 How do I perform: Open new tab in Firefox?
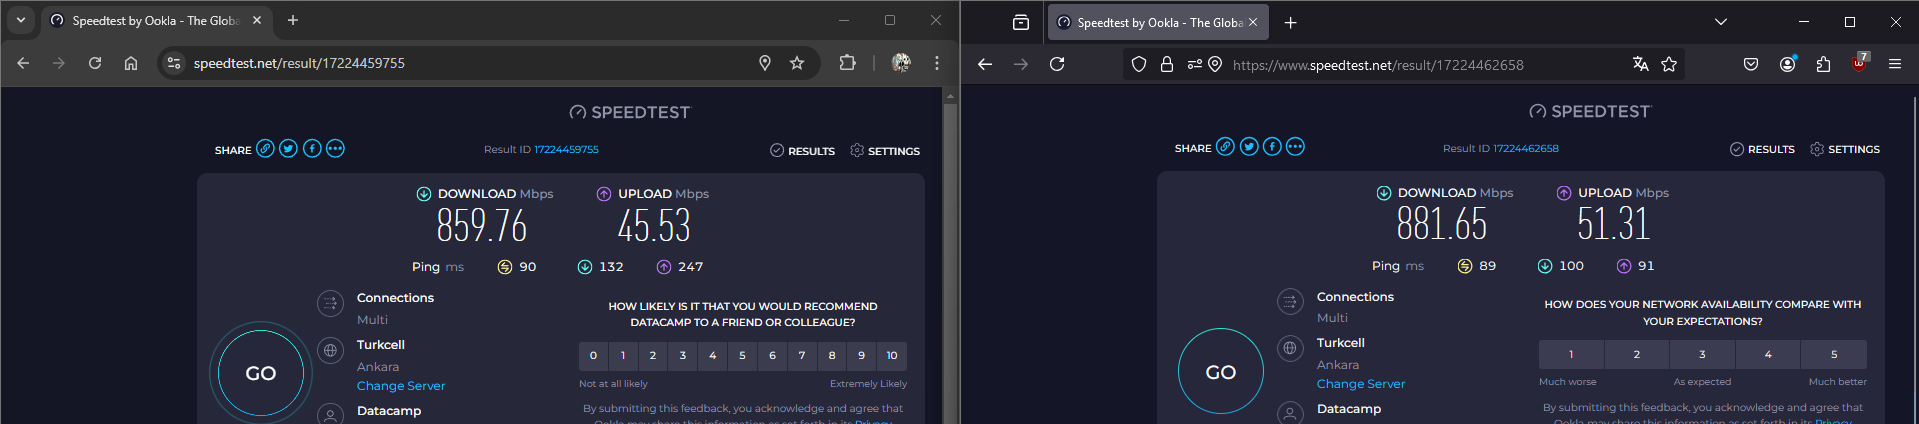(x=1291, y=22)
